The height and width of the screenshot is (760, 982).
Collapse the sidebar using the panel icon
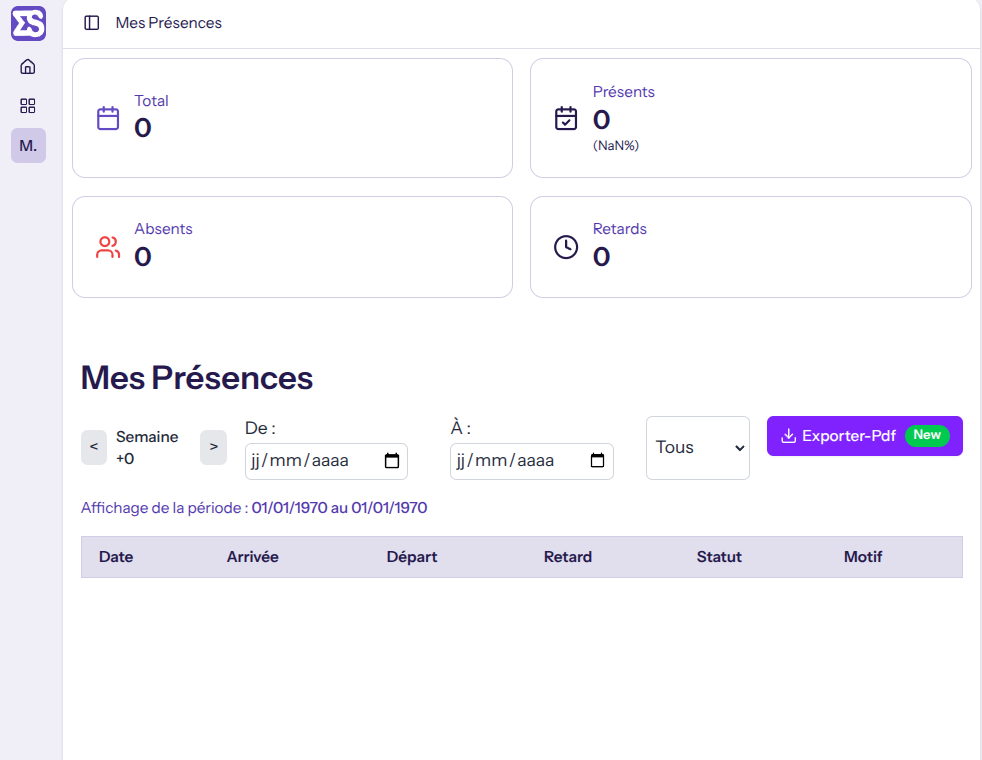pos(91,22)
